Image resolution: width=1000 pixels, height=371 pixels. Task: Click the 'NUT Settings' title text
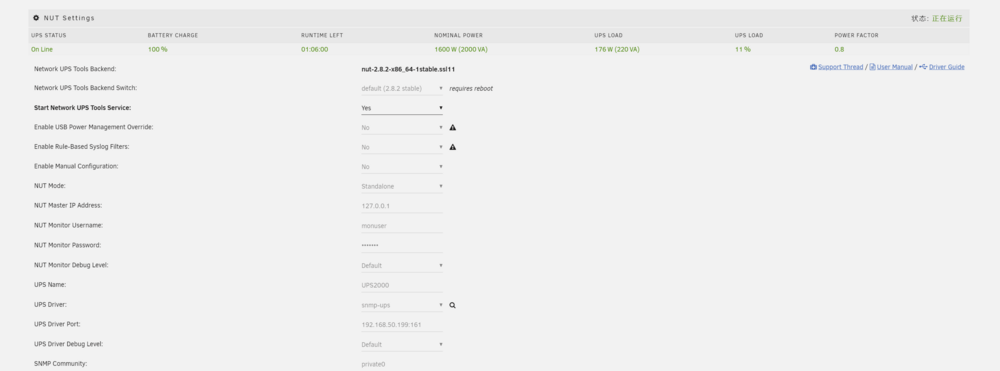[69, 18]
